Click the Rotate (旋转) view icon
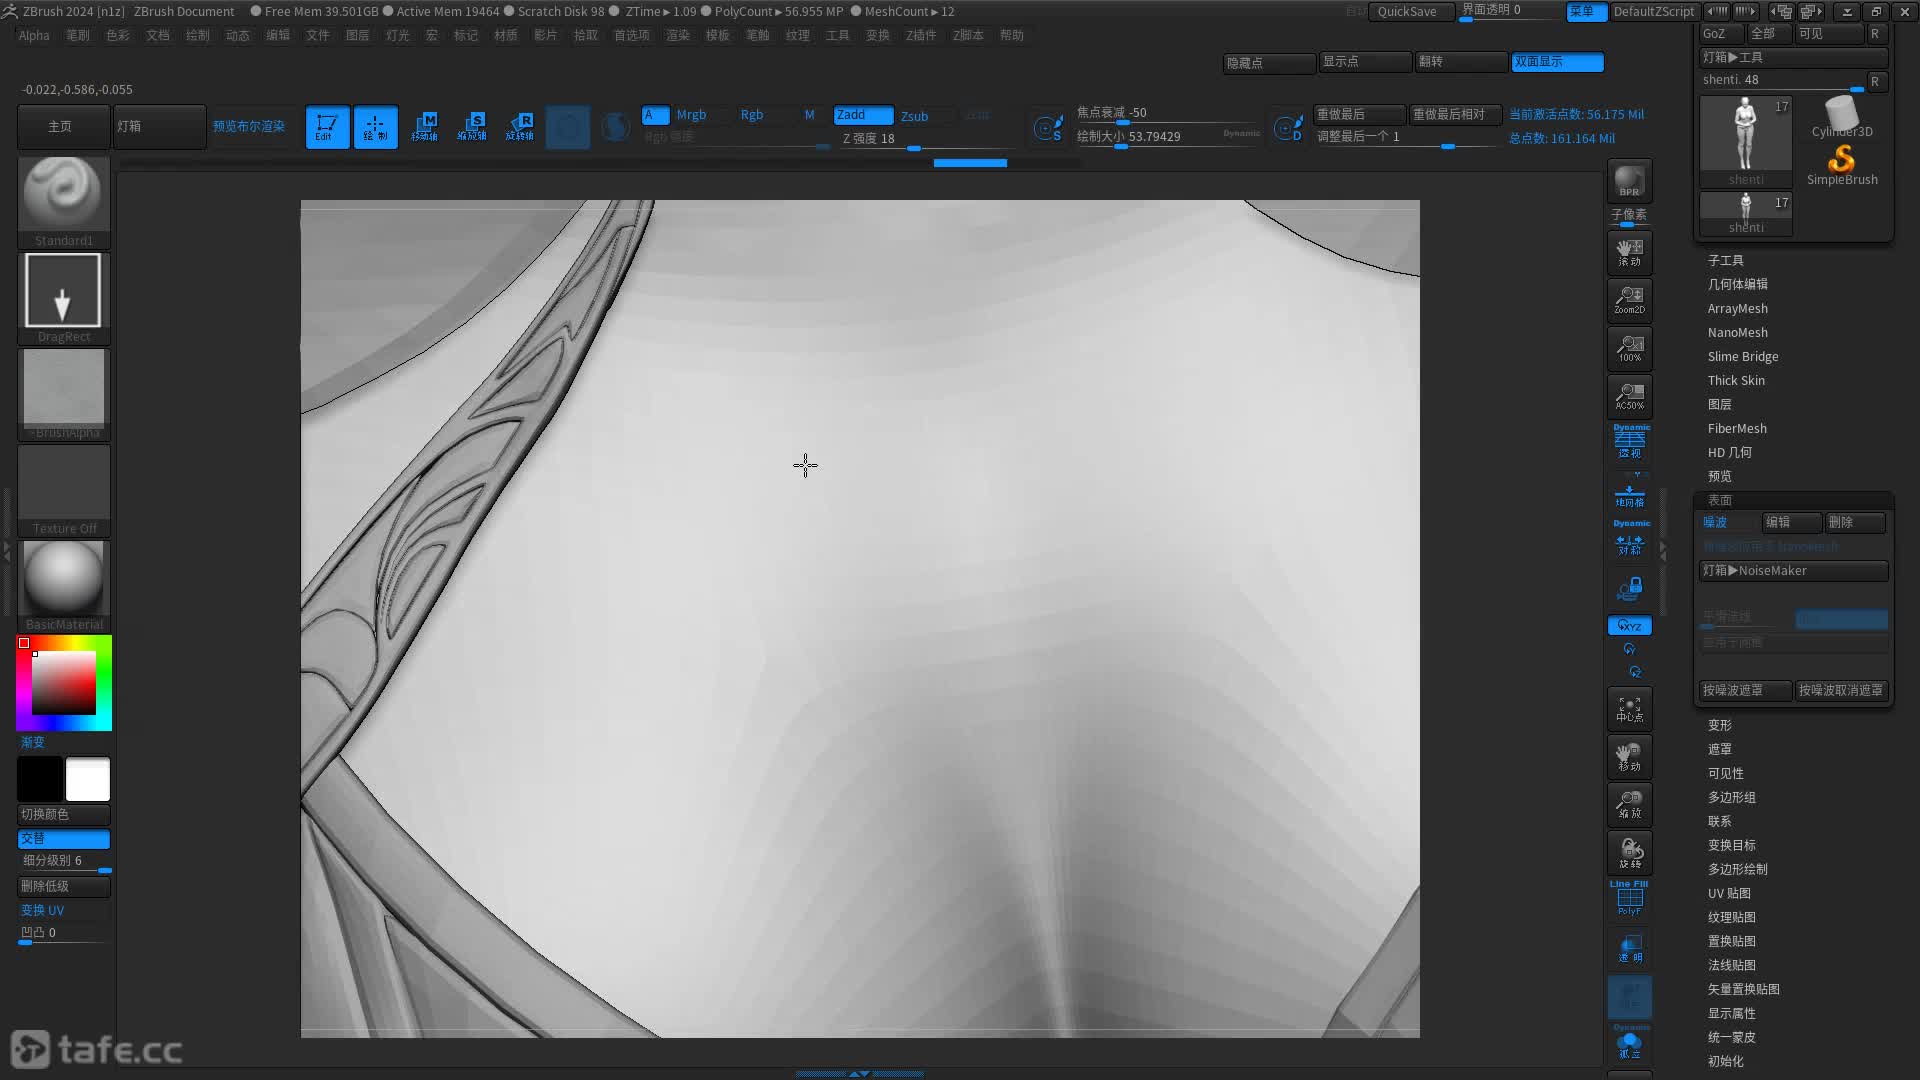The height and width of the screenshot is (1080, 1920). click(1629, 853)
